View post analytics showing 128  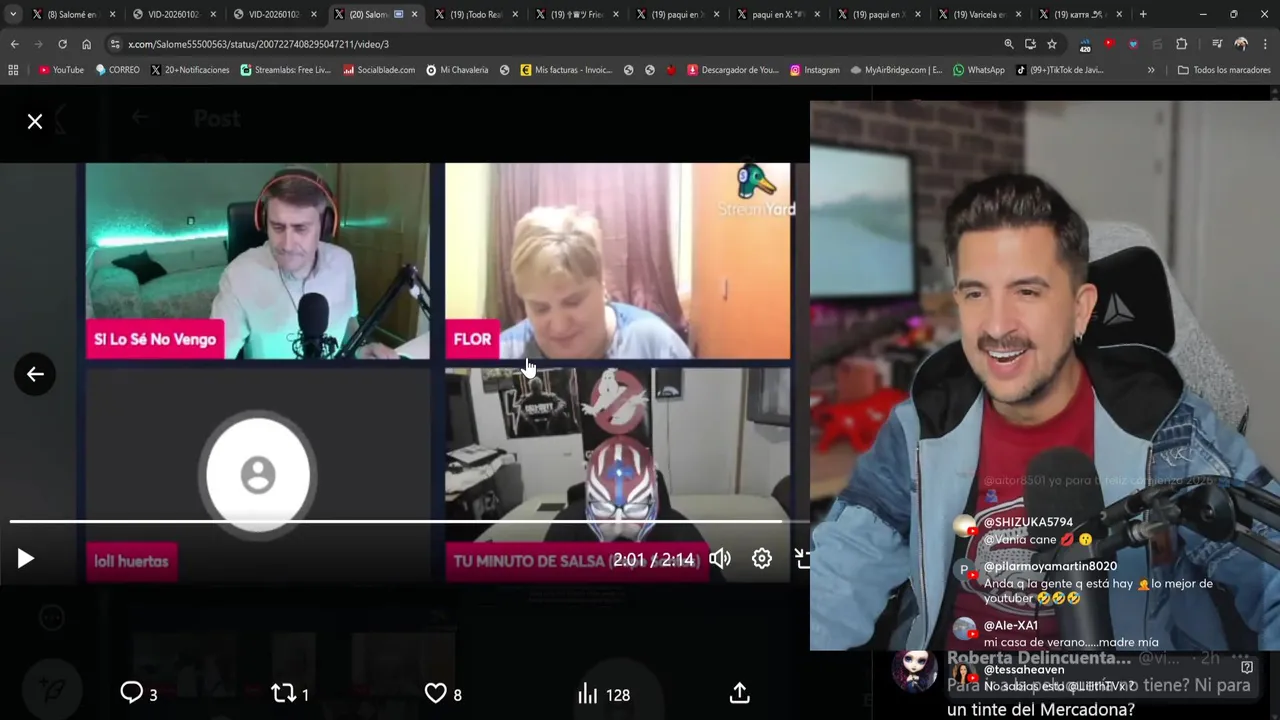(603, 694)
